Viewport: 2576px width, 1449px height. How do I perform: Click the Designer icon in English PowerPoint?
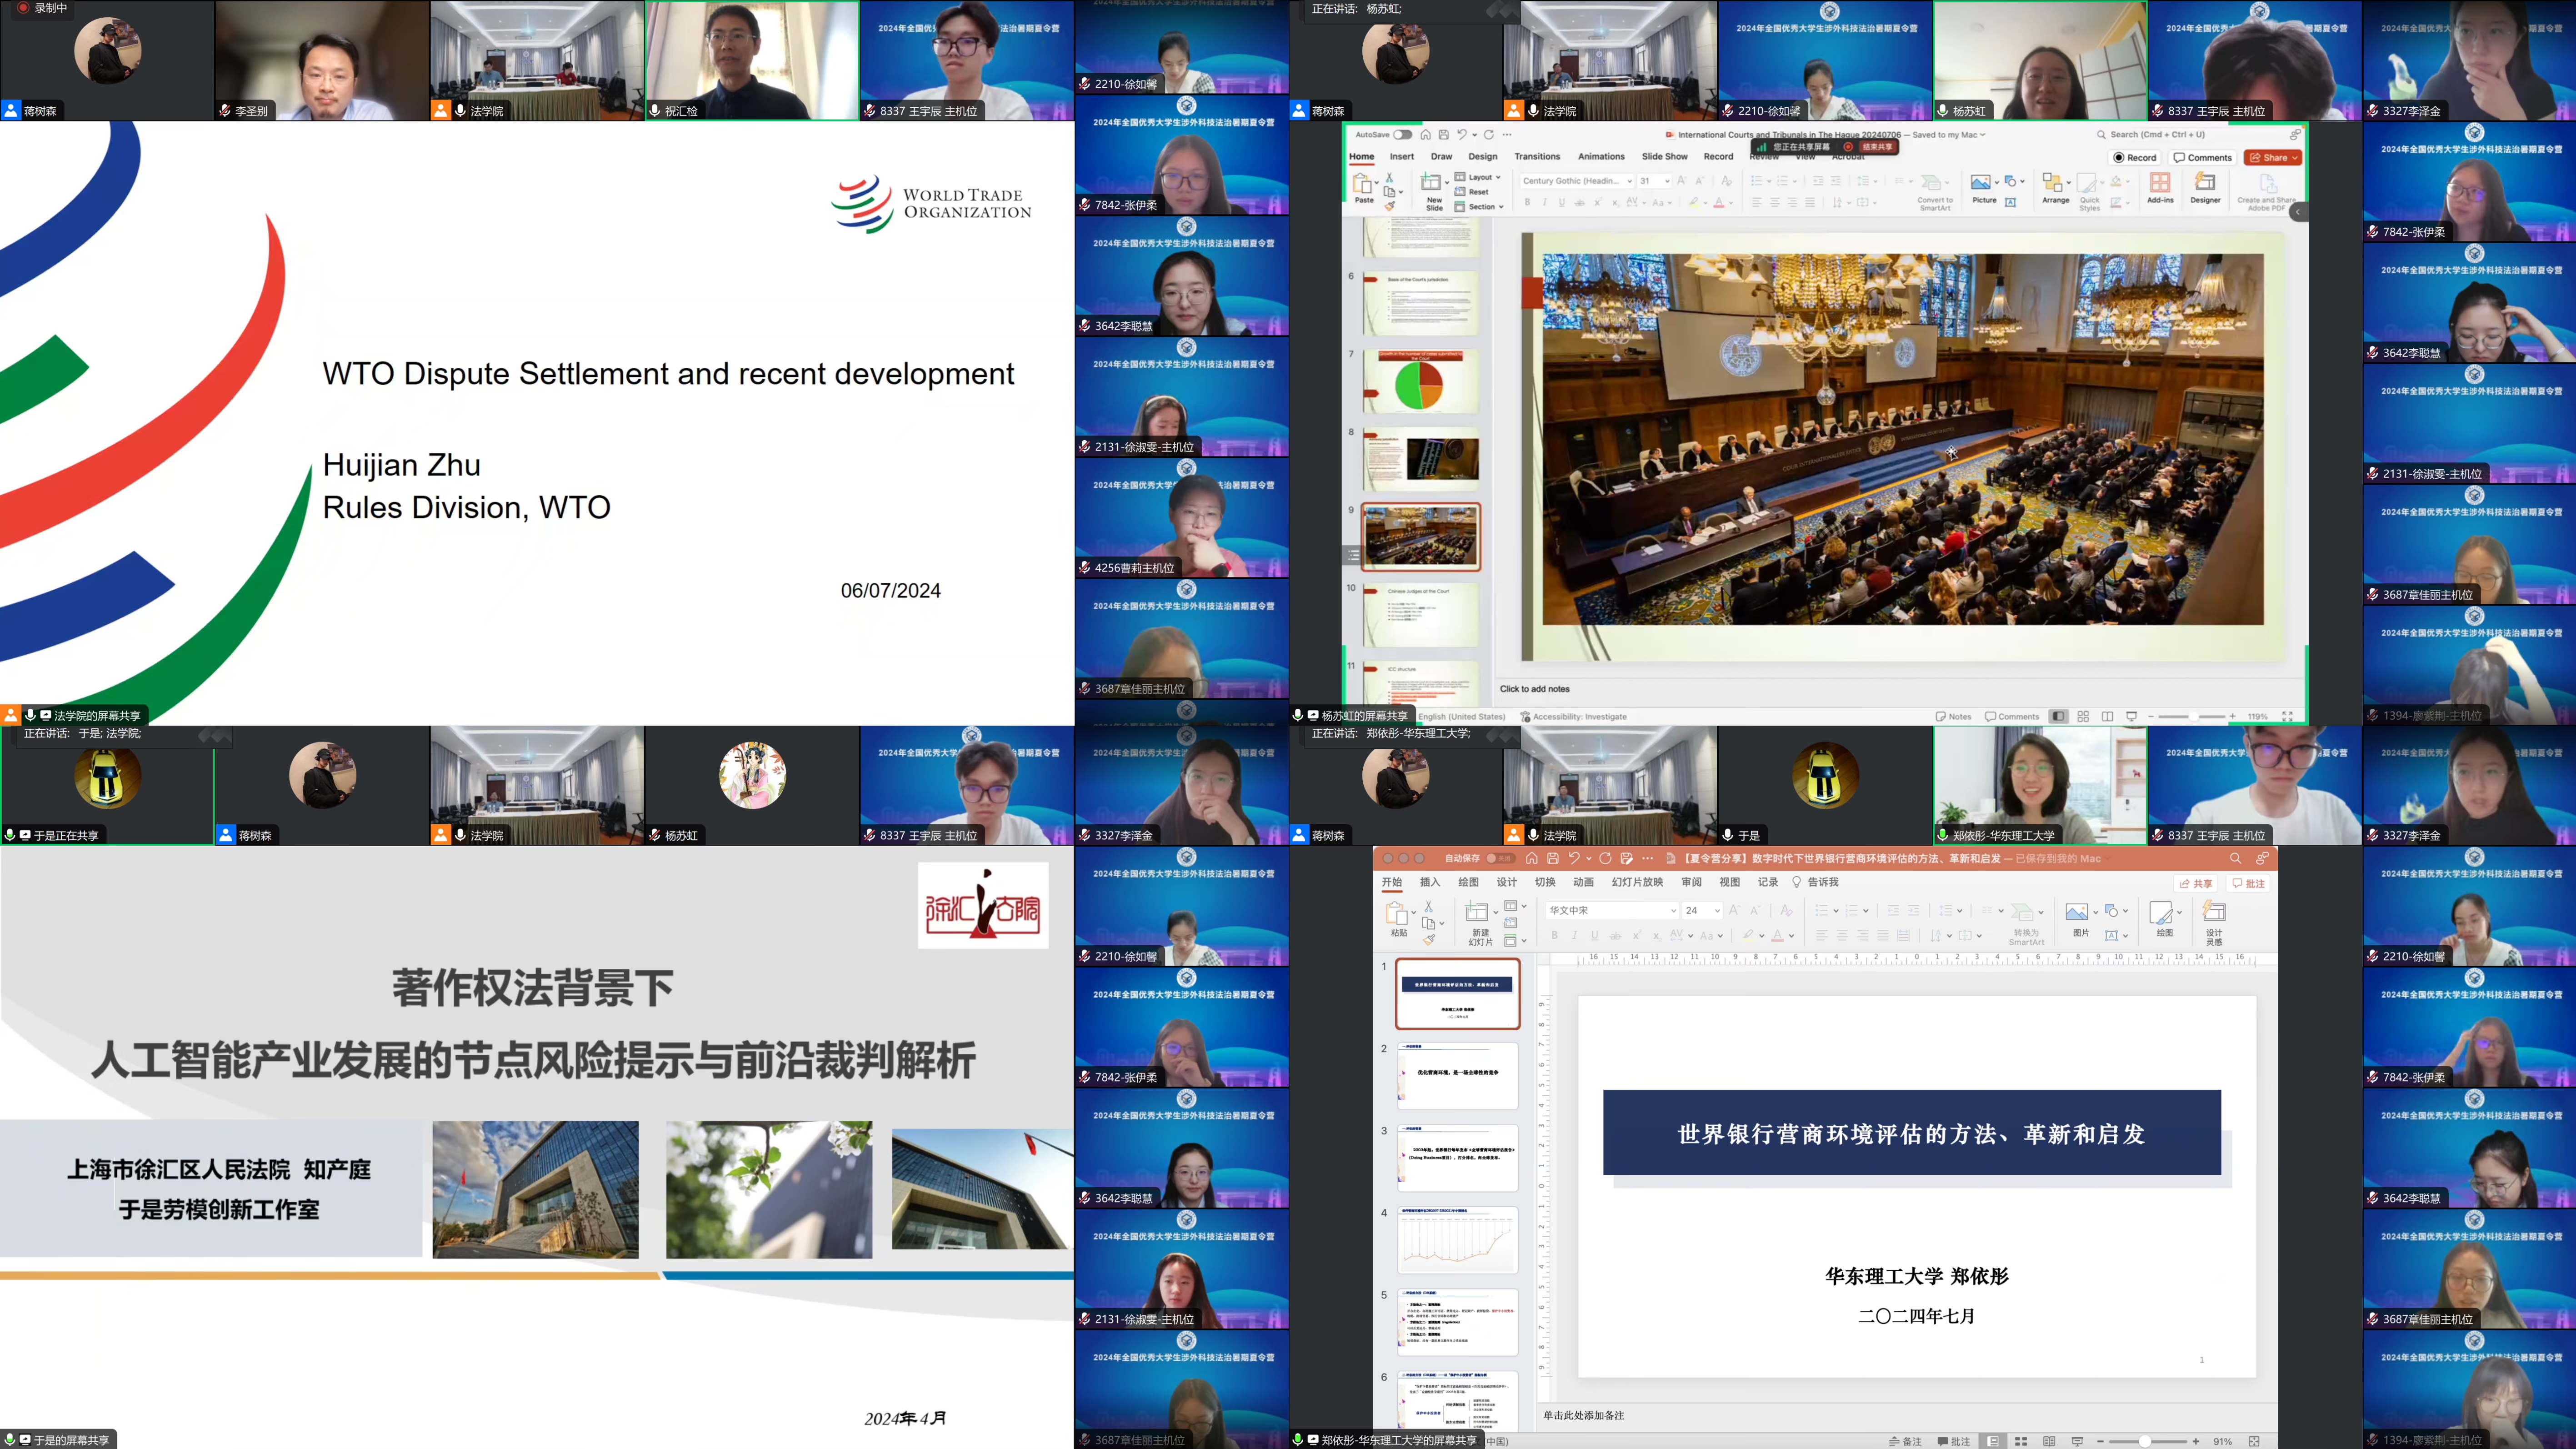2204,183
